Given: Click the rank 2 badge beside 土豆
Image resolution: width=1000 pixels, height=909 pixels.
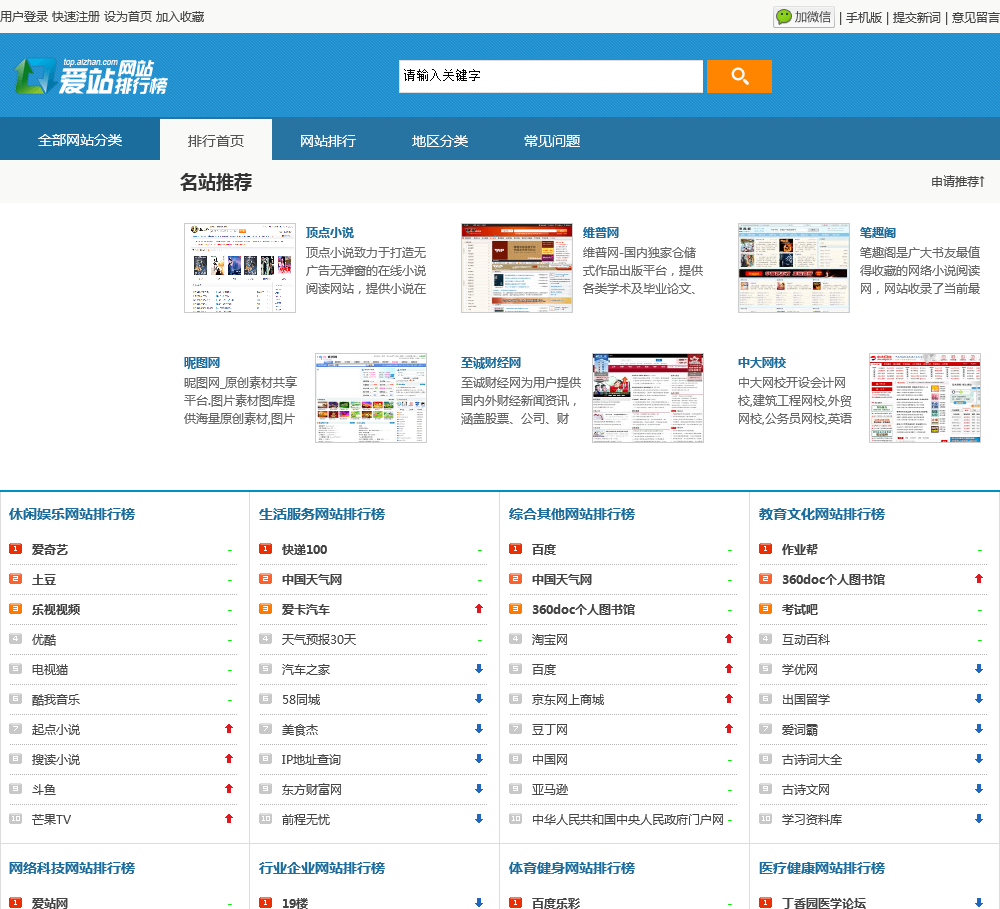Looking at the screenshot, I should coord(16,579).
